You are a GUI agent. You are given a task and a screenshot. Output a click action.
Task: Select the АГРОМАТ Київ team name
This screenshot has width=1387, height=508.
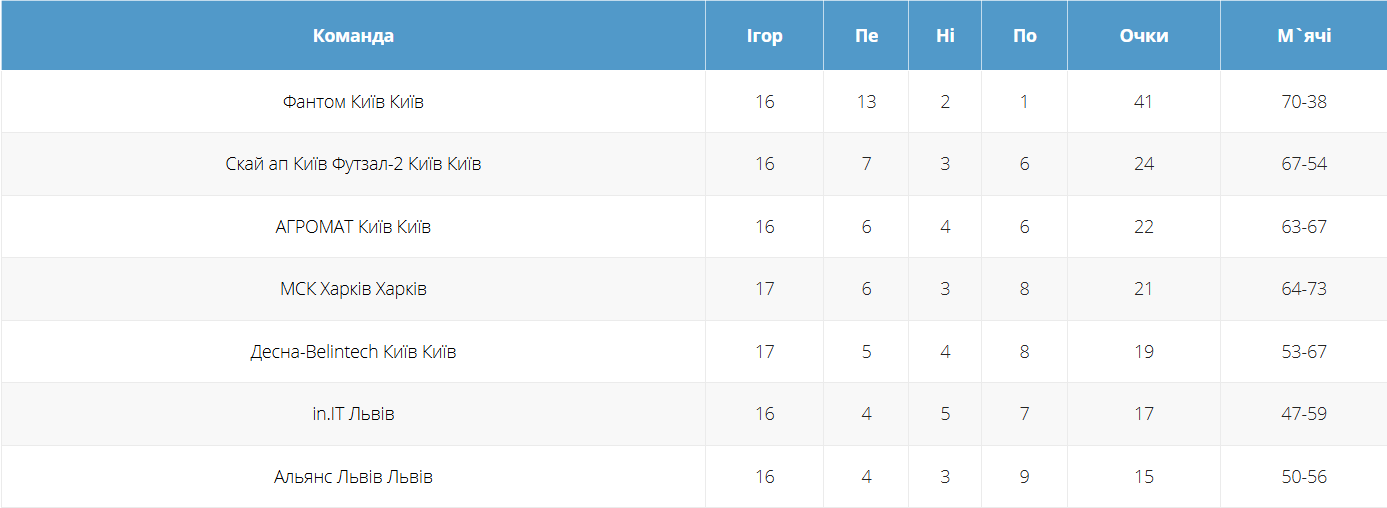pyautogui.click(x=353, y=227)
